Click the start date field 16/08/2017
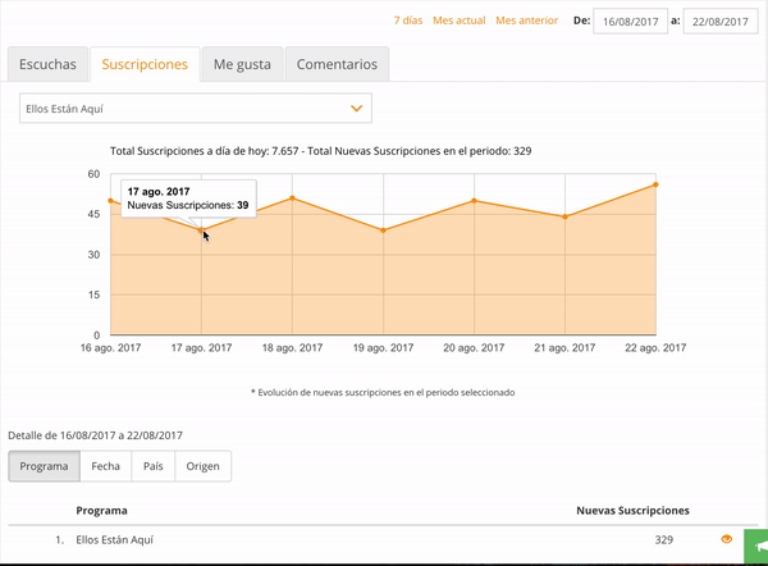The height and width of the screenshot is (566, 768). click(x=630, y=22)
